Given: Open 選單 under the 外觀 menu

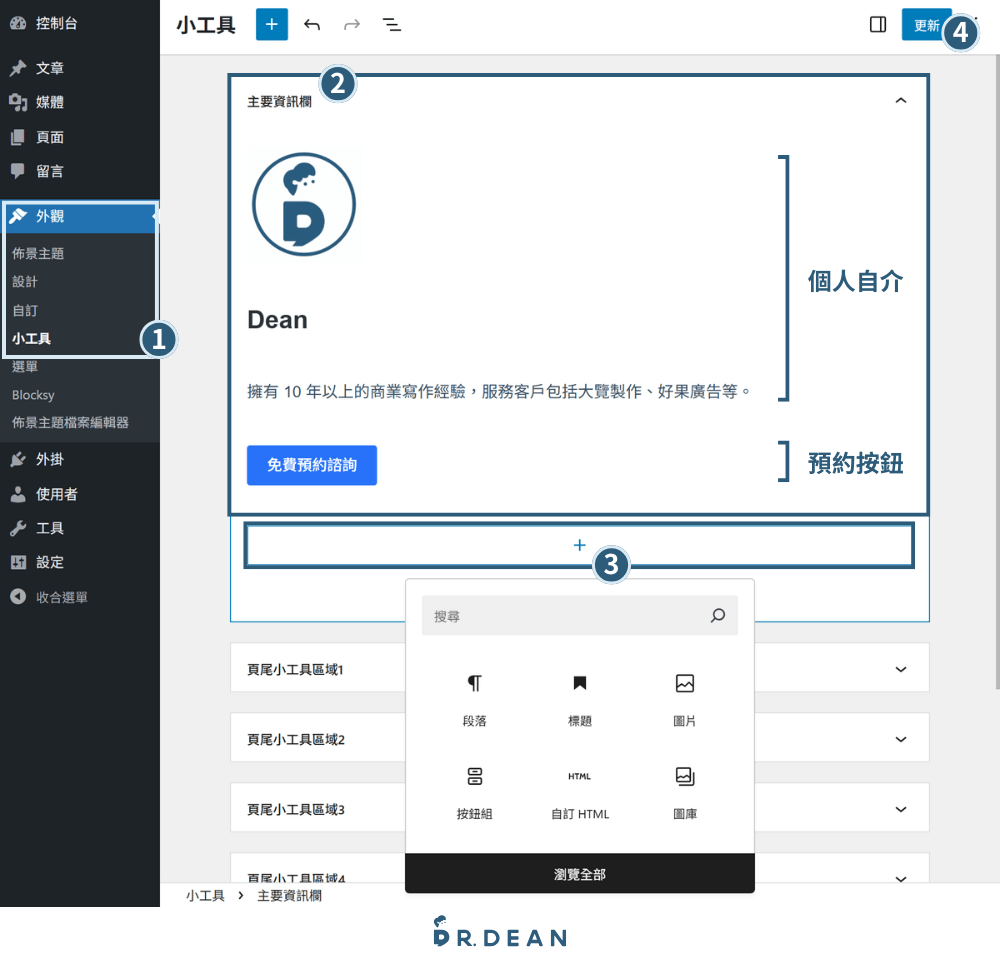Looking at the screenshot, I should coord(25,367).
